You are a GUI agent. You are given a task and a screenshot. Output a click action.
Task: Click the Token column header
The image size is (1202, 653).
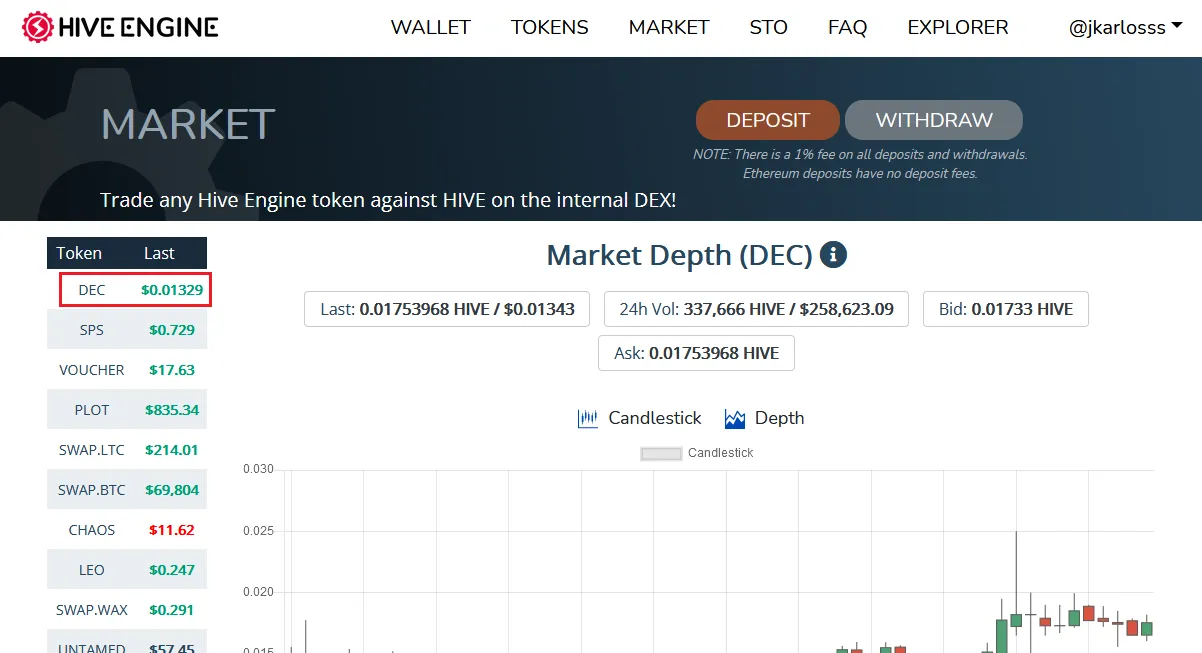point(79,253)
